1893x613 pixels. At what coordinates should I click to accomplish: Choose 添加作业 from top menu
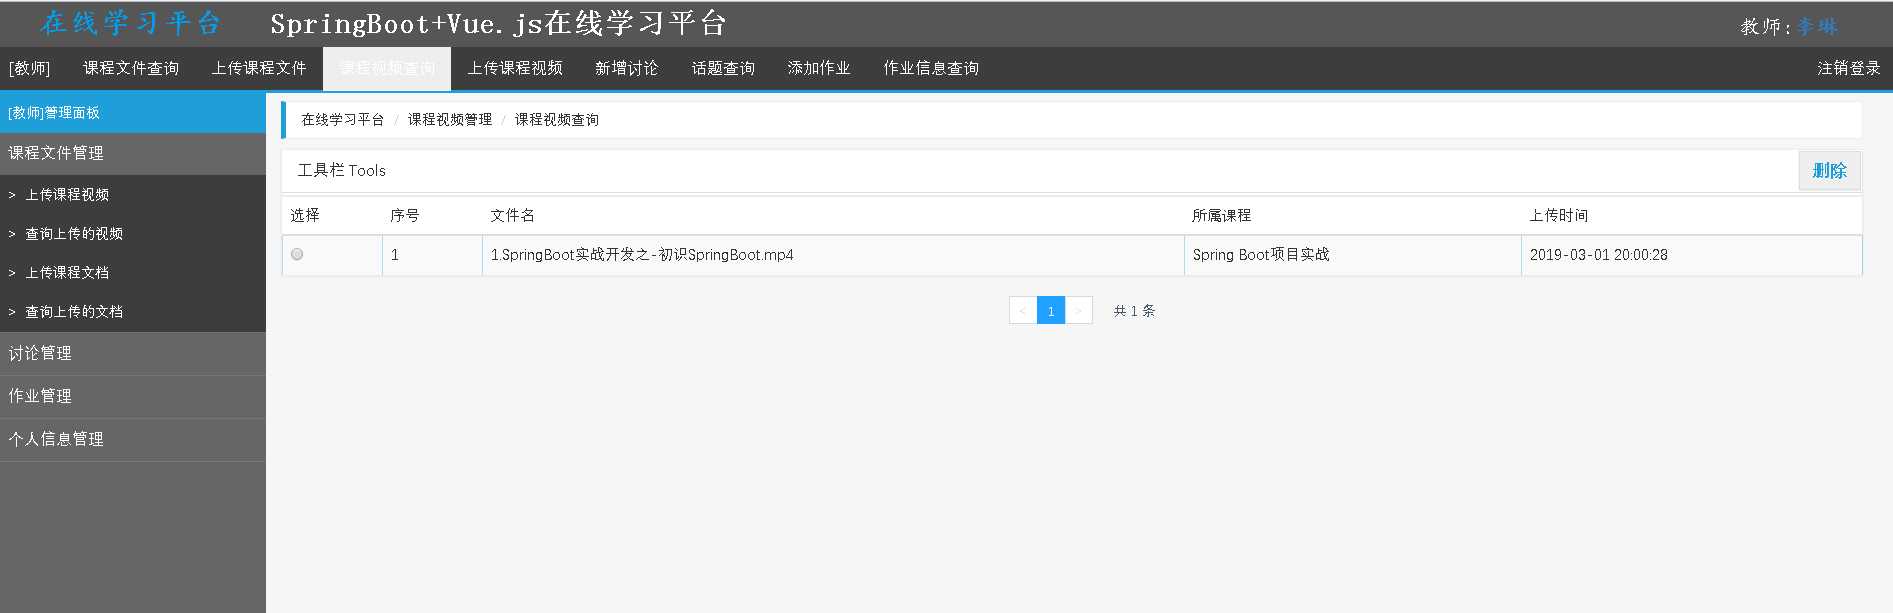click(x=819, y=68)
